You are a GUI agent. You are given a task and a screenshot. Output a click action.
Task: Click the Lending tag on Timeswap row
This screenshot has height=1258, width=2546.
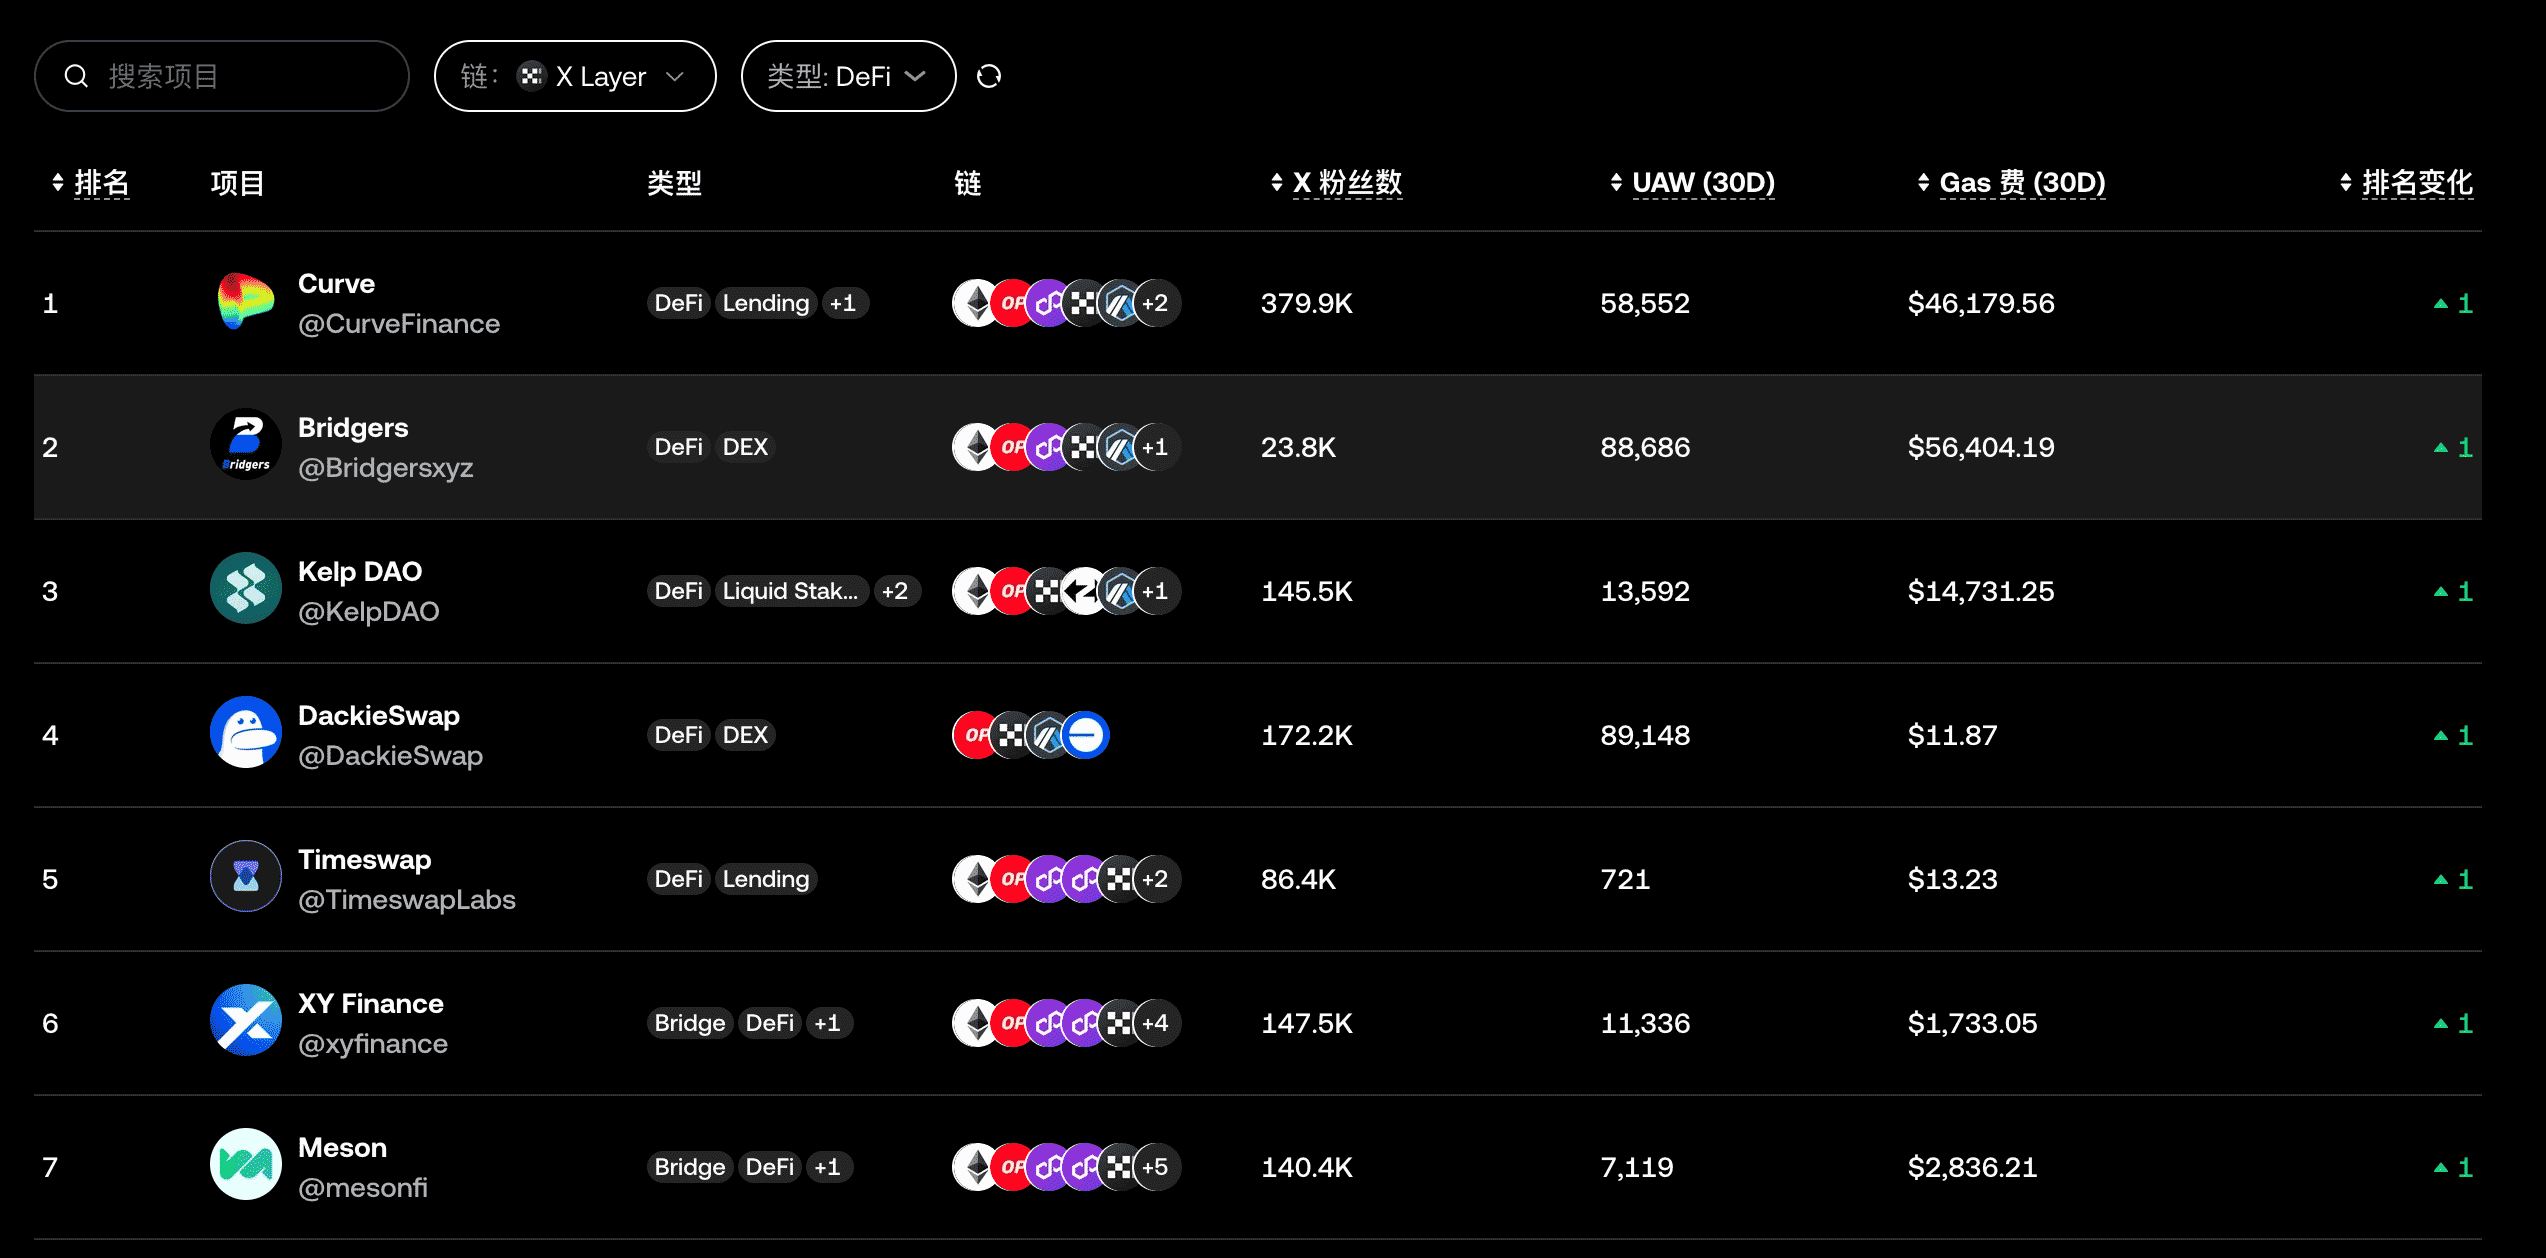(x=766, y=879)
